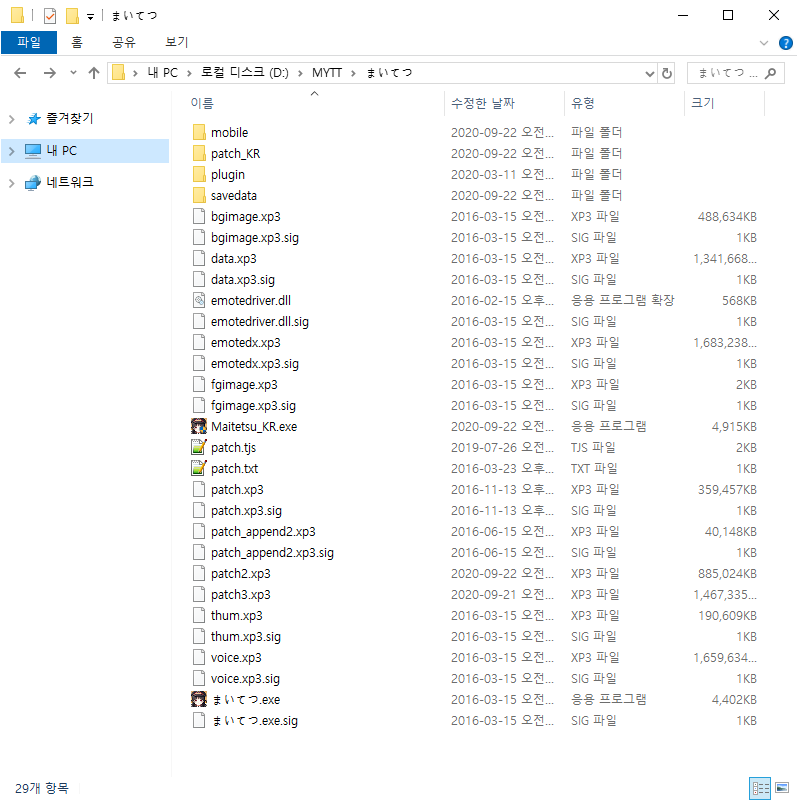This screenshot has width=798, height=801.
Task: Open breadcrumb chevron after 내 PC
Action: 189,73
